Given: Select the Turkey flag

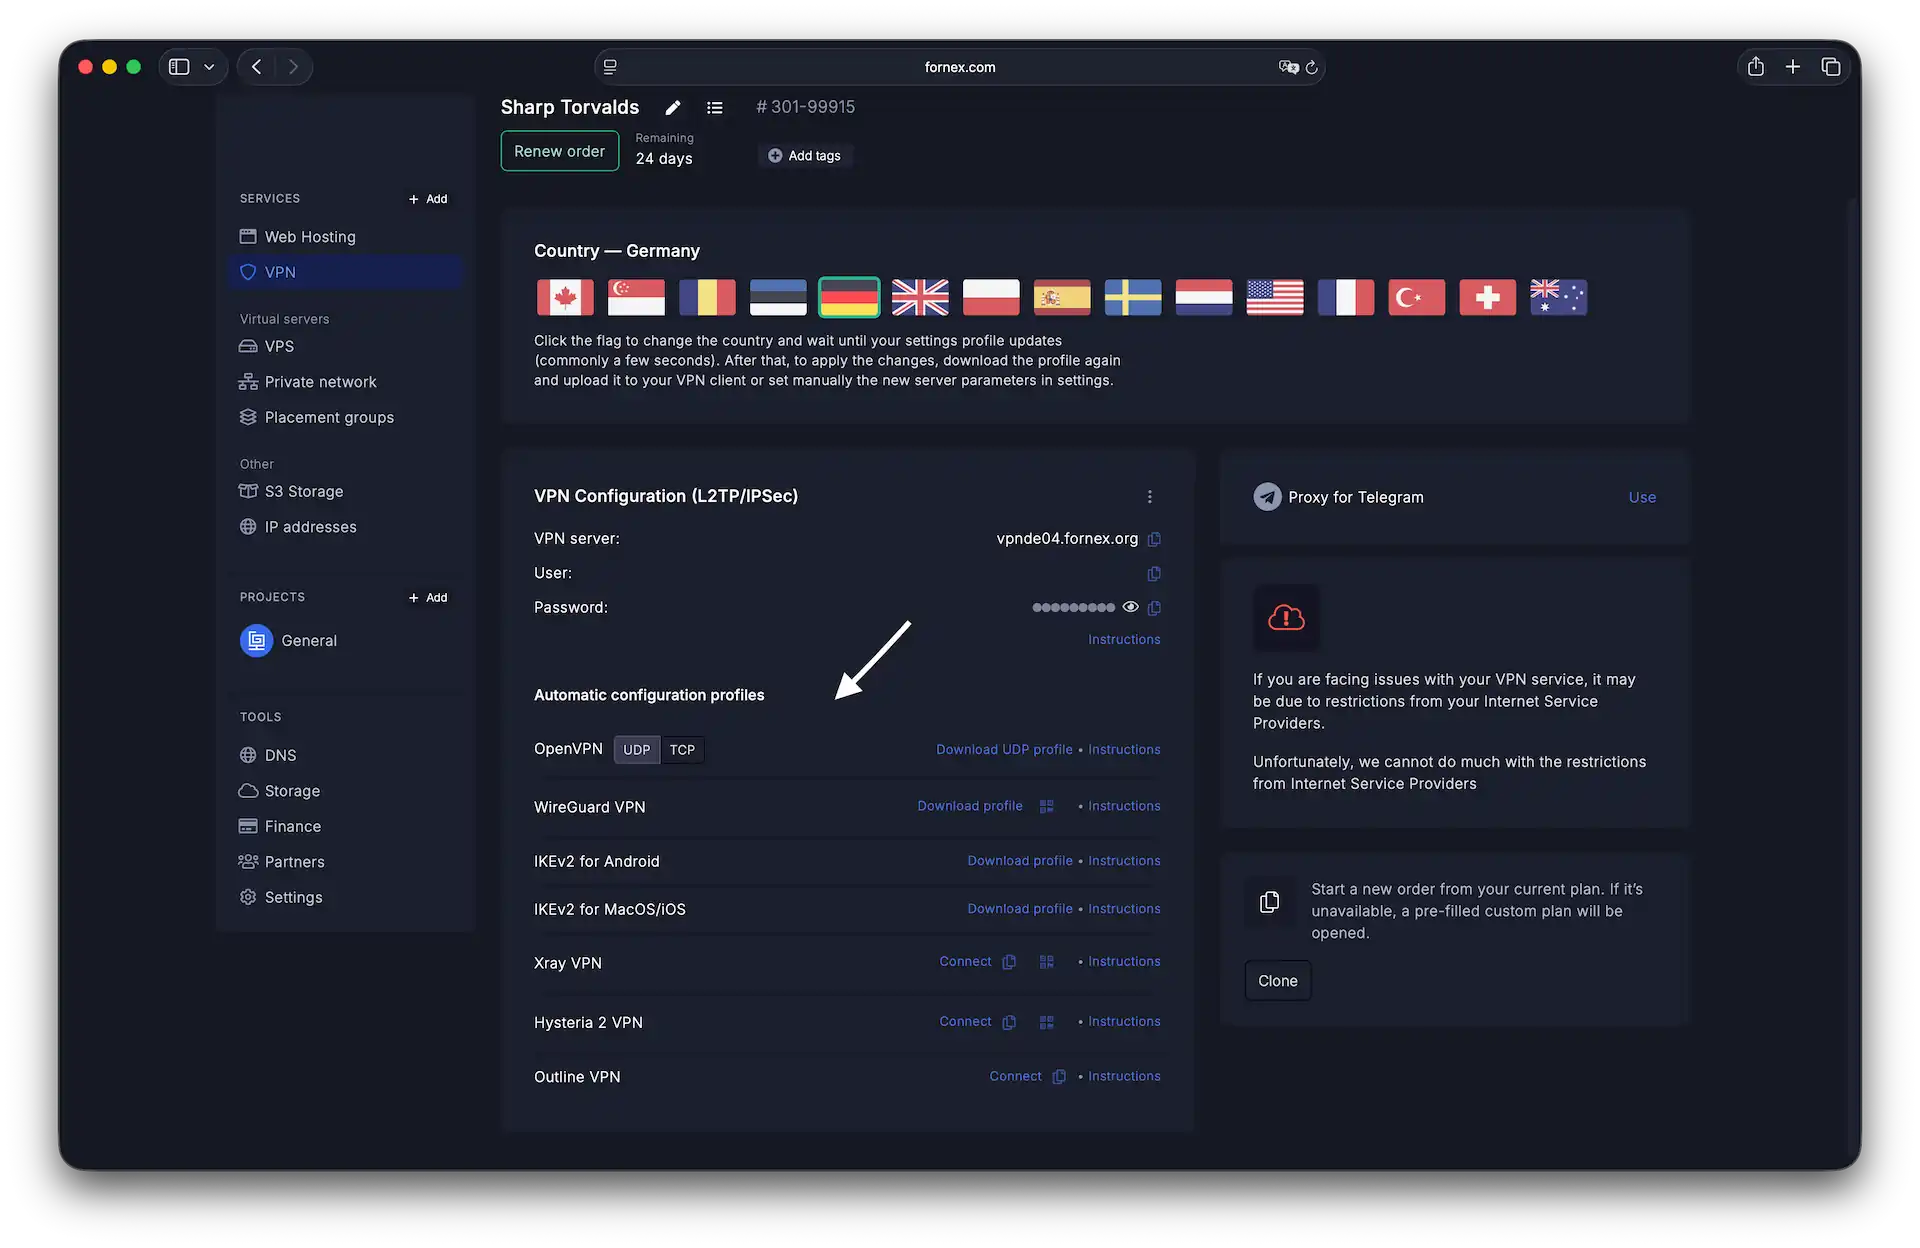Looking at the screenshot, I should tap(1417, 297).
